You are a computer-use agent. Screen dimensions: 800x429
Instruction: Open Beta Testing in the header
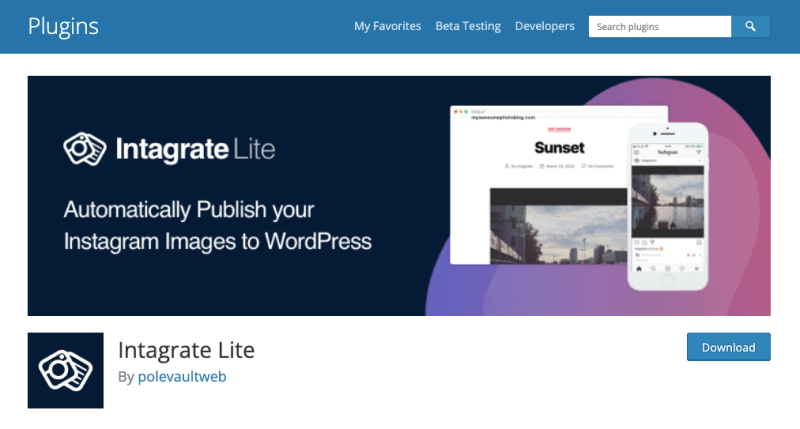468,26
